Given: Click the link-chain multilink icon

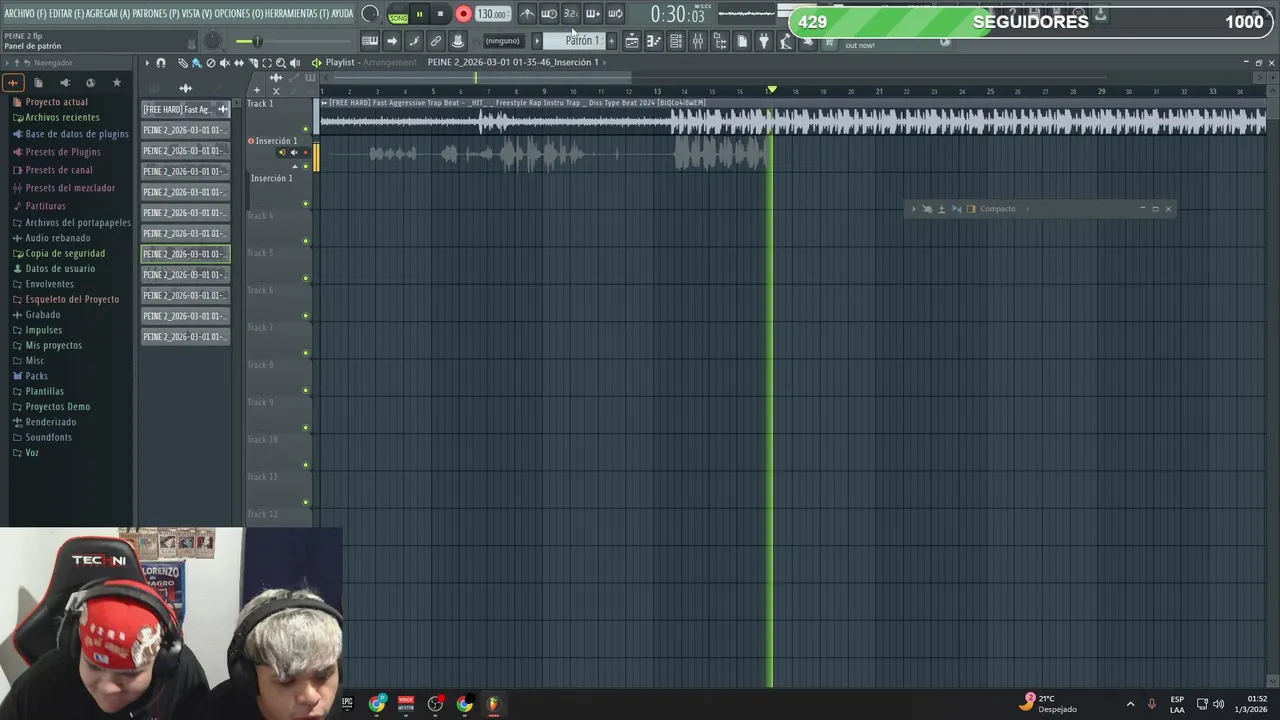Looking at the screenshot, I should pos(436,41).
